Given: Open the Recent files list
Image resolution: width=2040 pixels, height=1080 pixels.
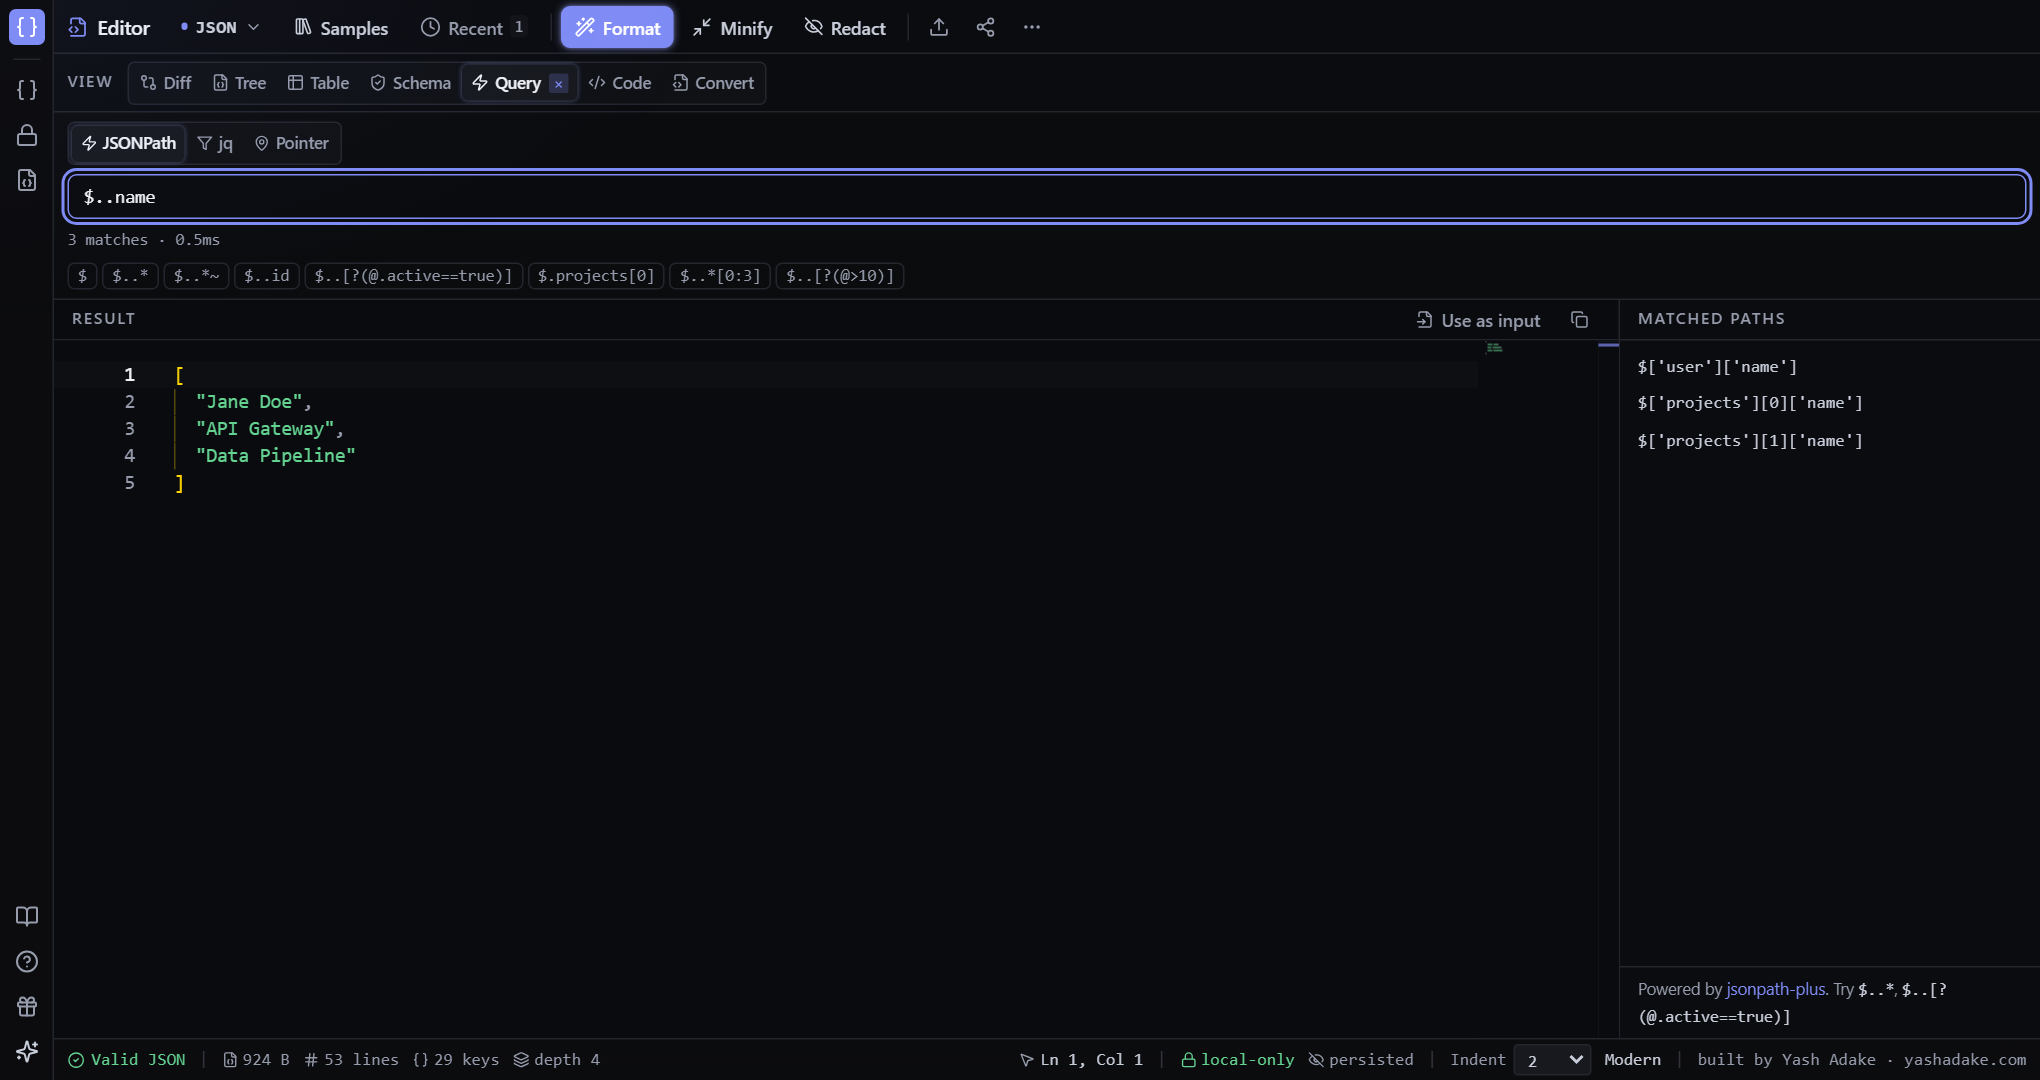Looking at the screenshot, I should (x=473, y=28).
